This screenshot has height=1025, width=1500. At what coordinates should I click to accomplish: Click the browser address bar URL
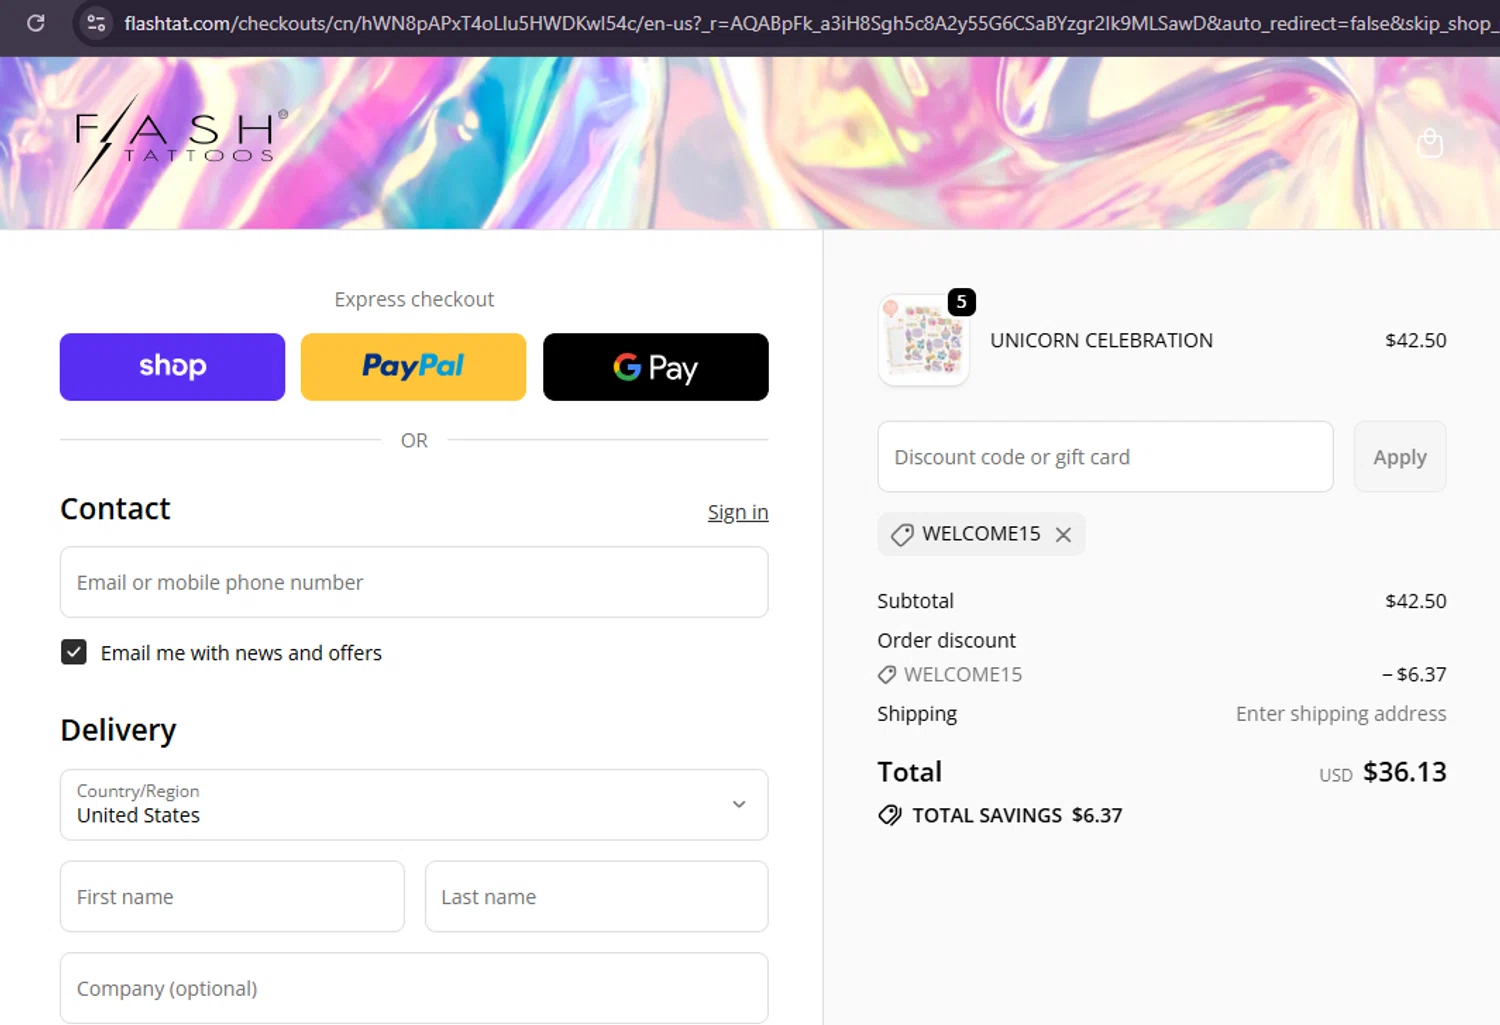(810, 22)
